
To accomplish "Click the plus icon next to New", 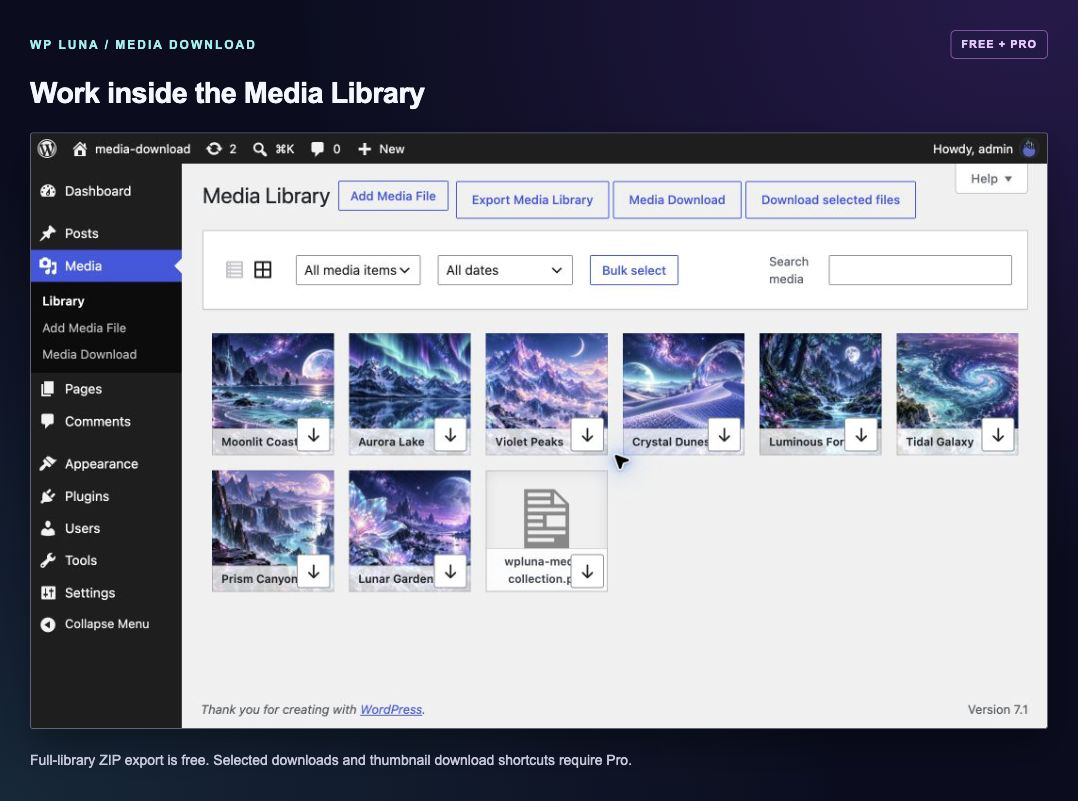I will (x=364, y=149).
